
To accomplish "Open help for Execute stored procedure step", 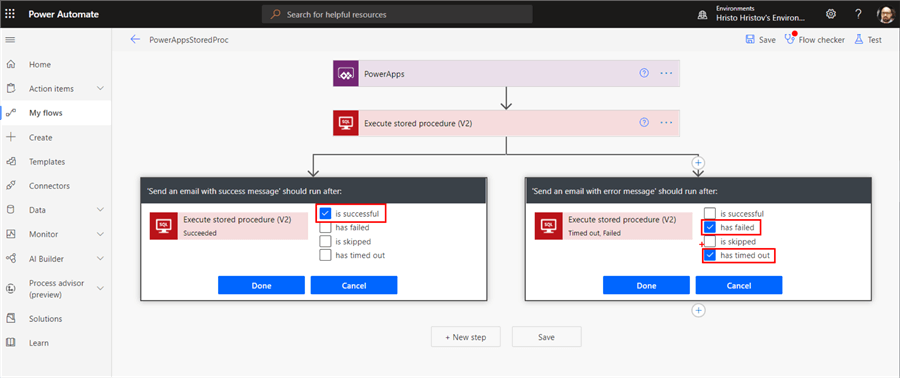I will click(x=644, y=123).
